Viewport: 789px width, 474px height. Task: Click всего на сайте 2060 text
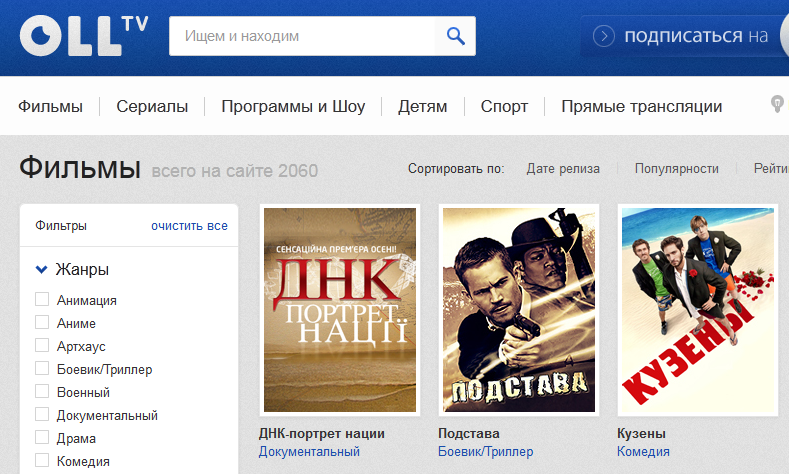click(x=234, y=171)
